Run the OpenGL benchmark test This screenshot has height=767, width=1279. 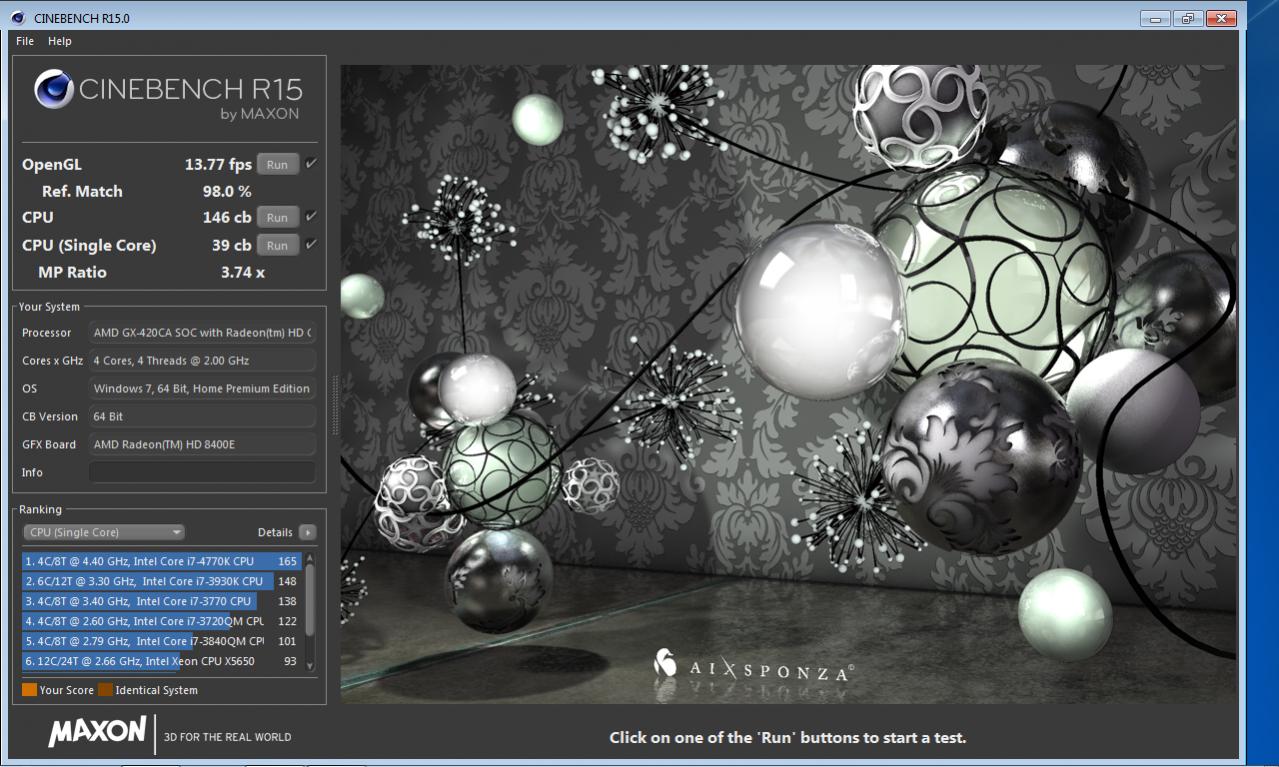coord(277,165)
